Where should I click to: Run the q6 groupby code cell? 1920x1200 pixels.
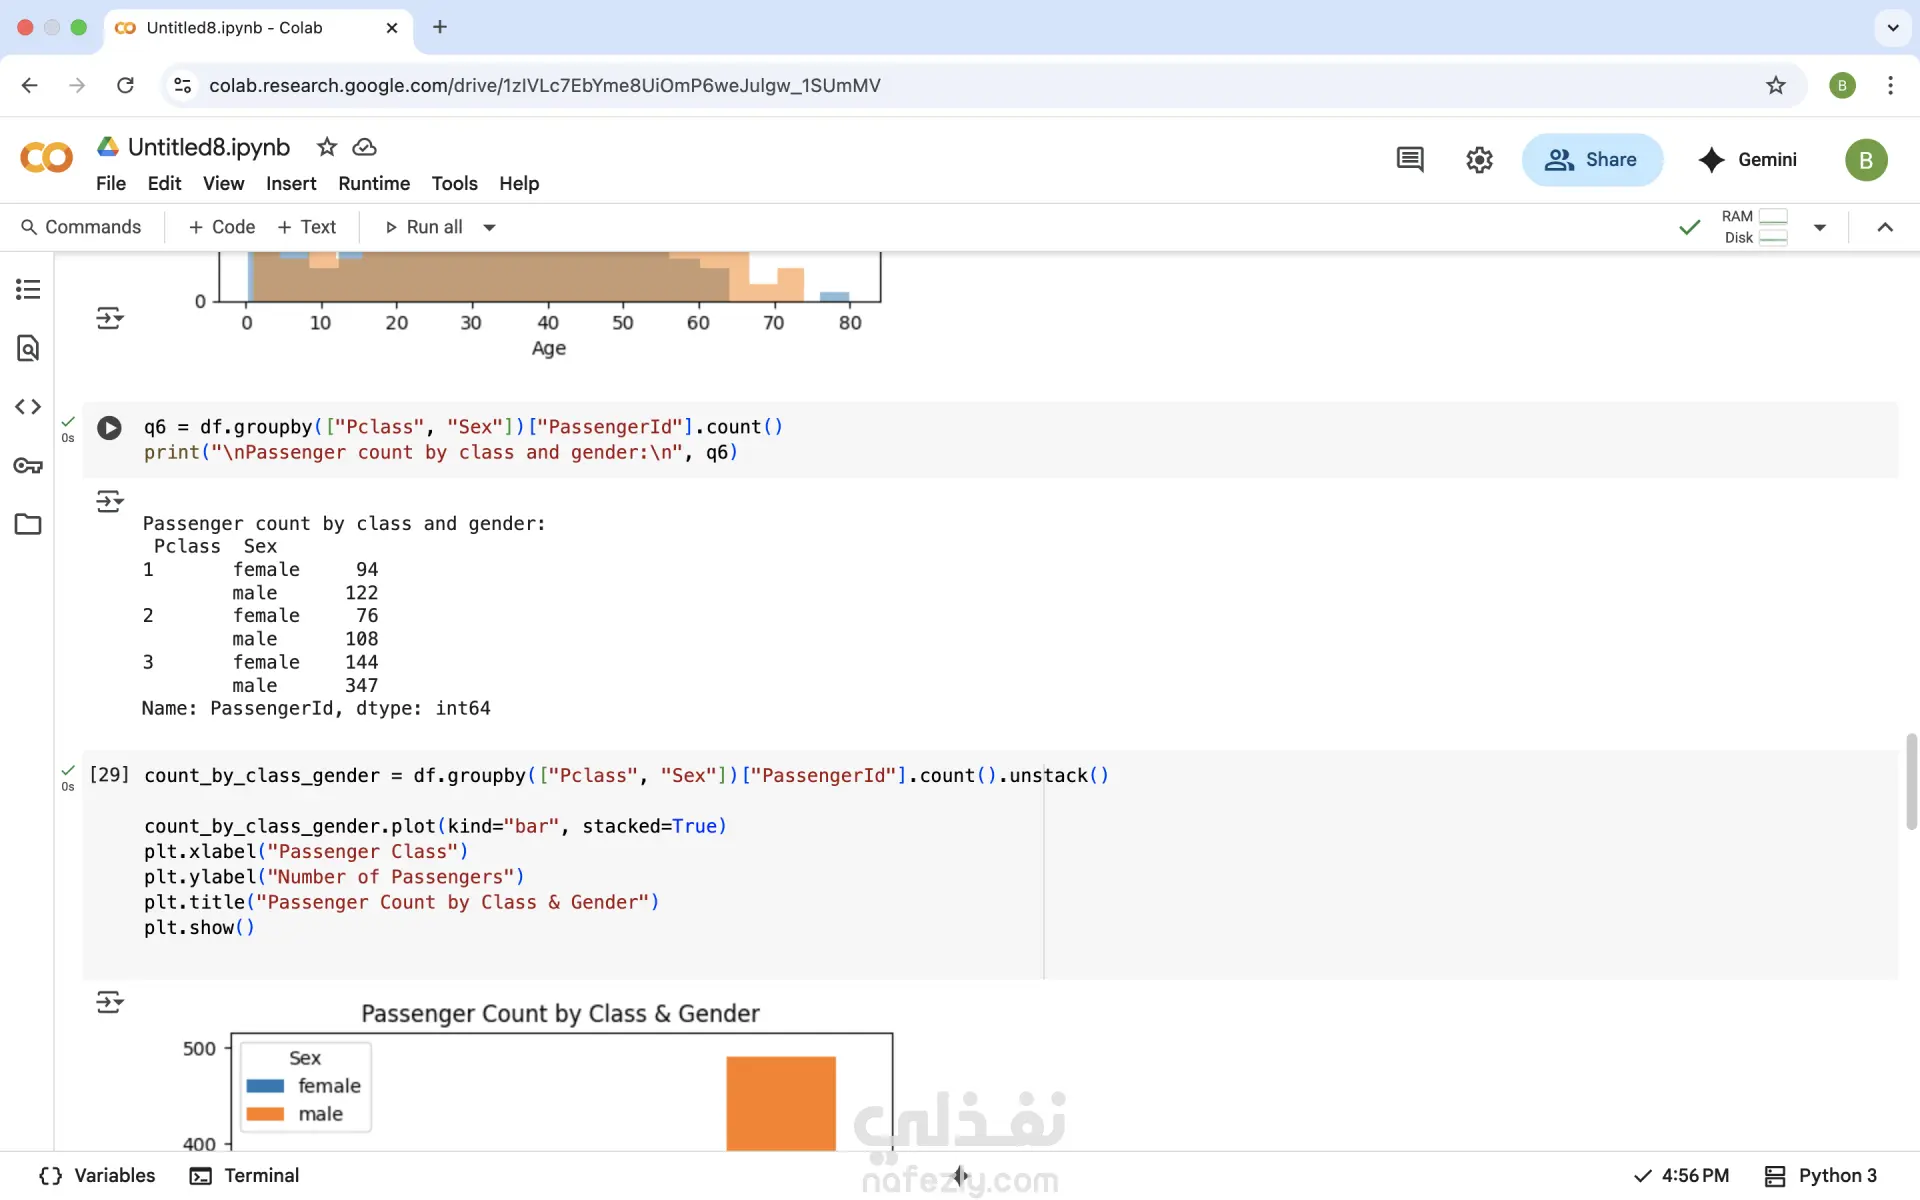pyautogui.click(x=109, y=428)
